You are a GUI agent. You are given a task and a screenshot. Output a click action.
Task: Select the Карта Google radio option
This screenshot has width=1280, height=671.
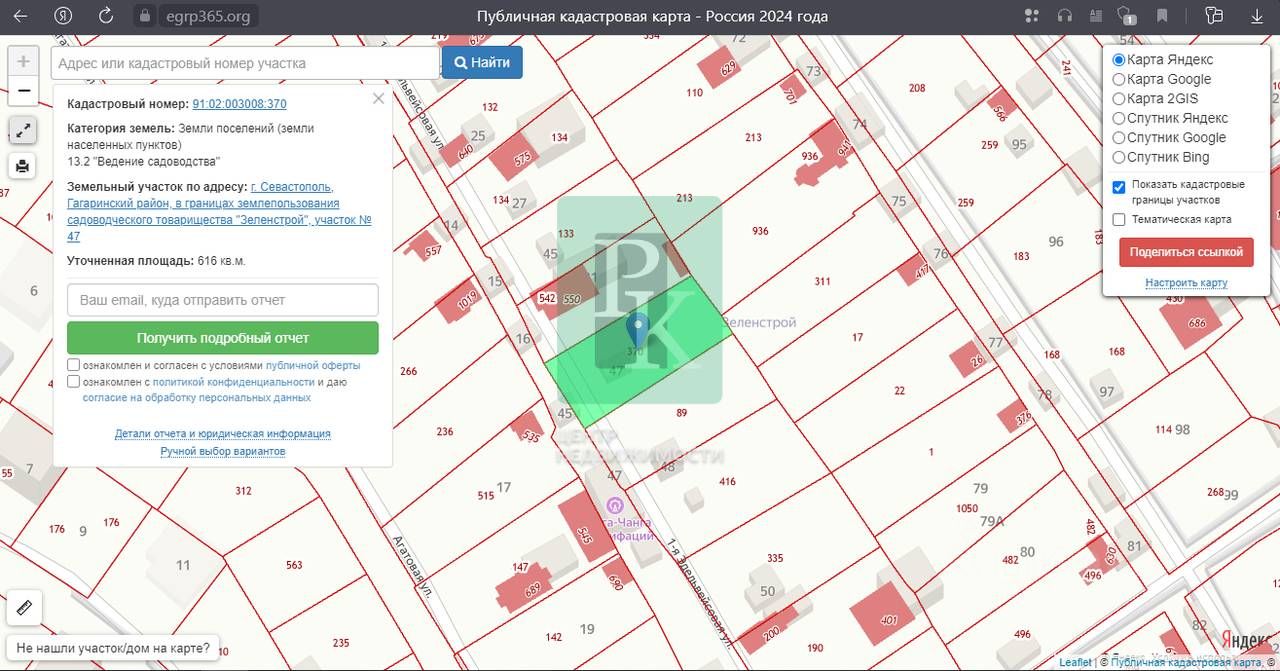tap(1119, 79)
